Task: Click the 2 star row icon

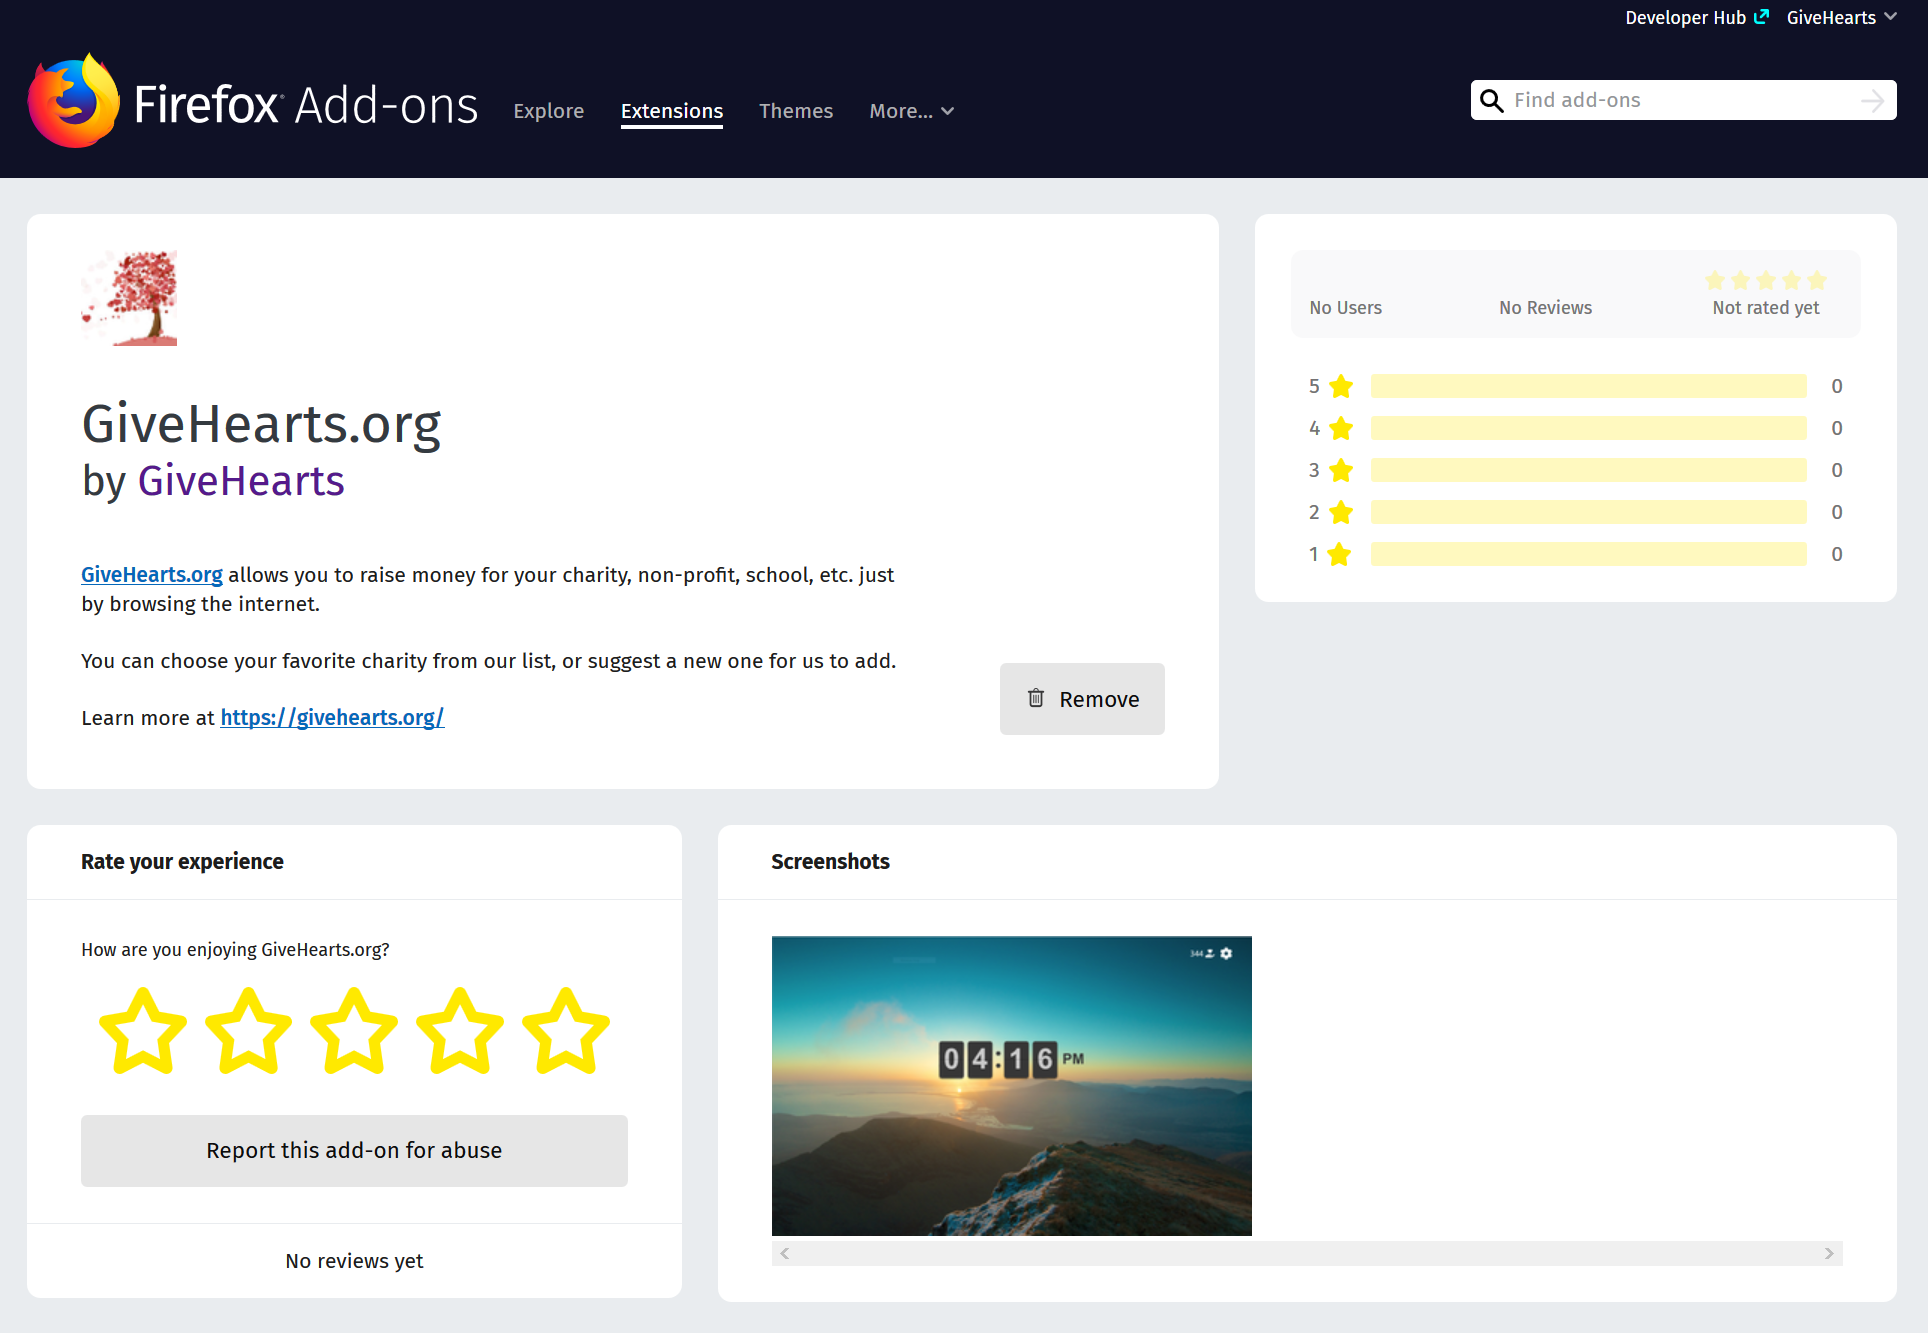Action: tap(1341, 512)
